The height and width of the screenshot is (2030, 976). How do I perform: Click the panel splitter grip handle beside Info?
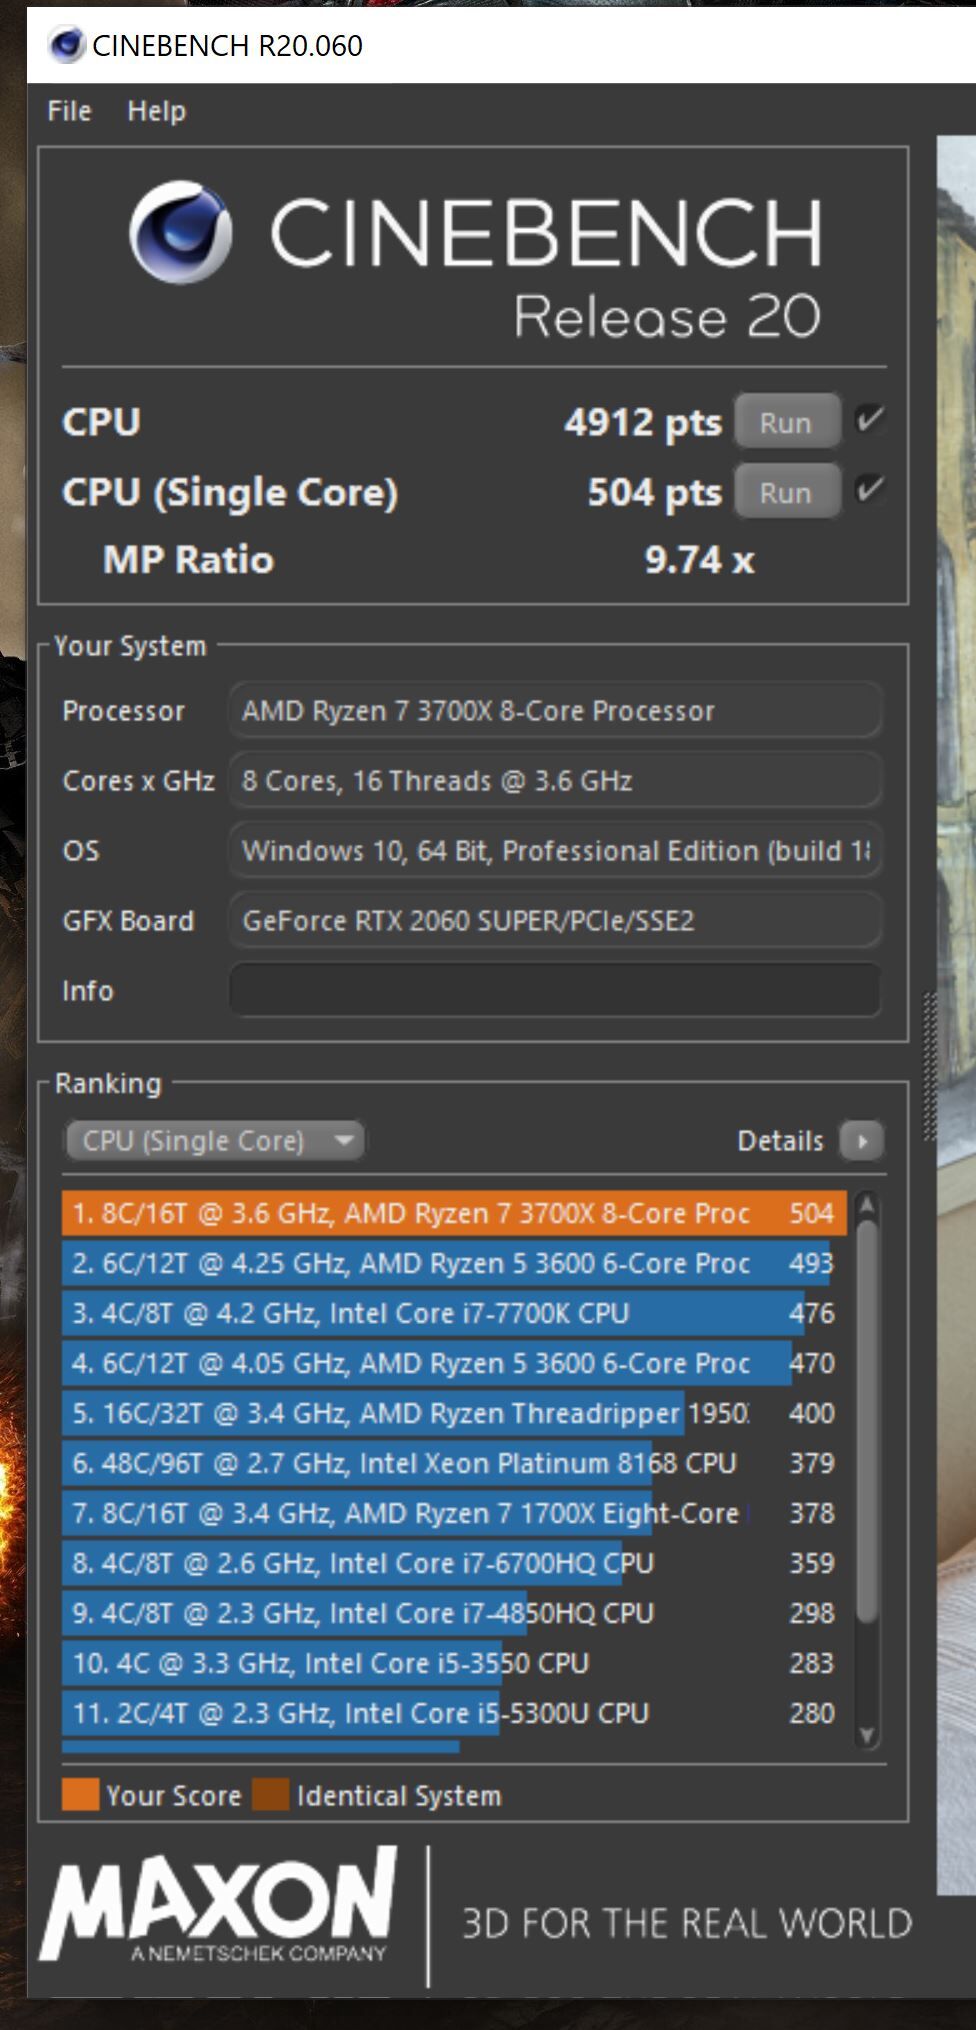[x=929, y=1066]
